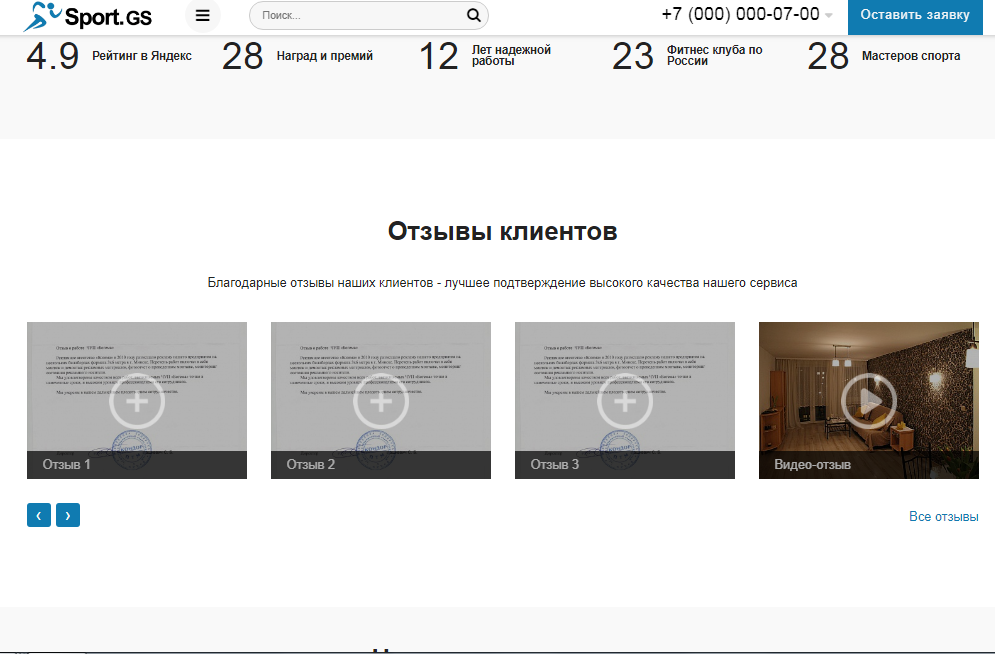Go to previous reviews with left arrow
The width and height of the screenshot is (995, 654).
pos(38,515)
